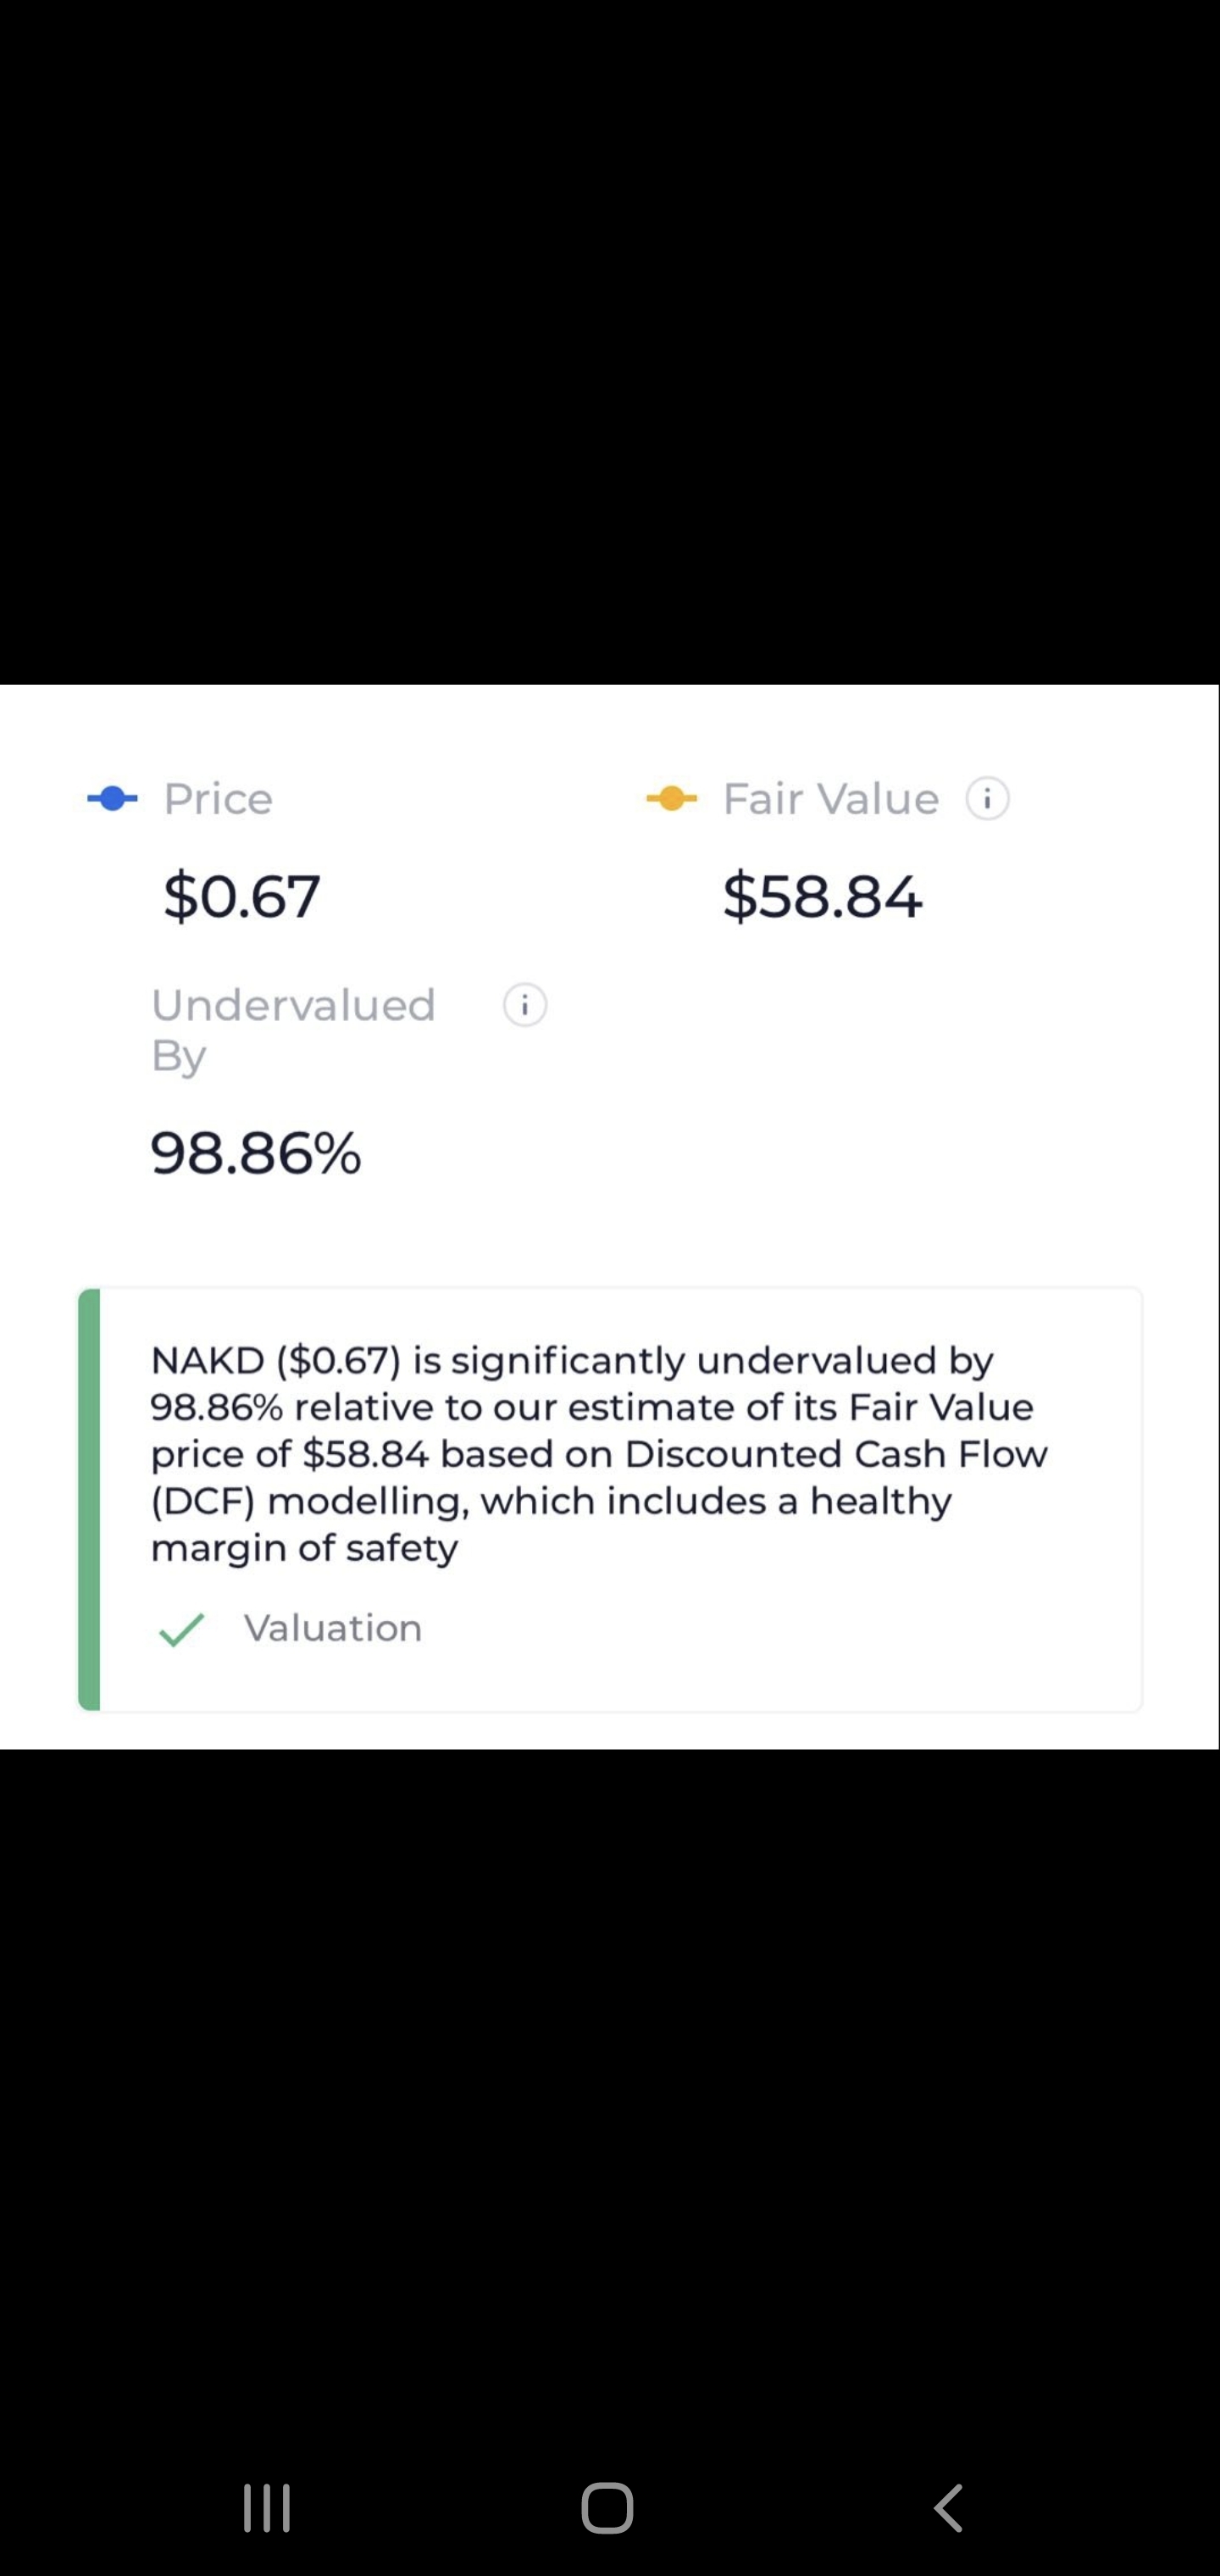This screenshot has height=2576, width=1220.
Task: Open the Undervalued By info tooltip icon
Action: coord(525,1005)
